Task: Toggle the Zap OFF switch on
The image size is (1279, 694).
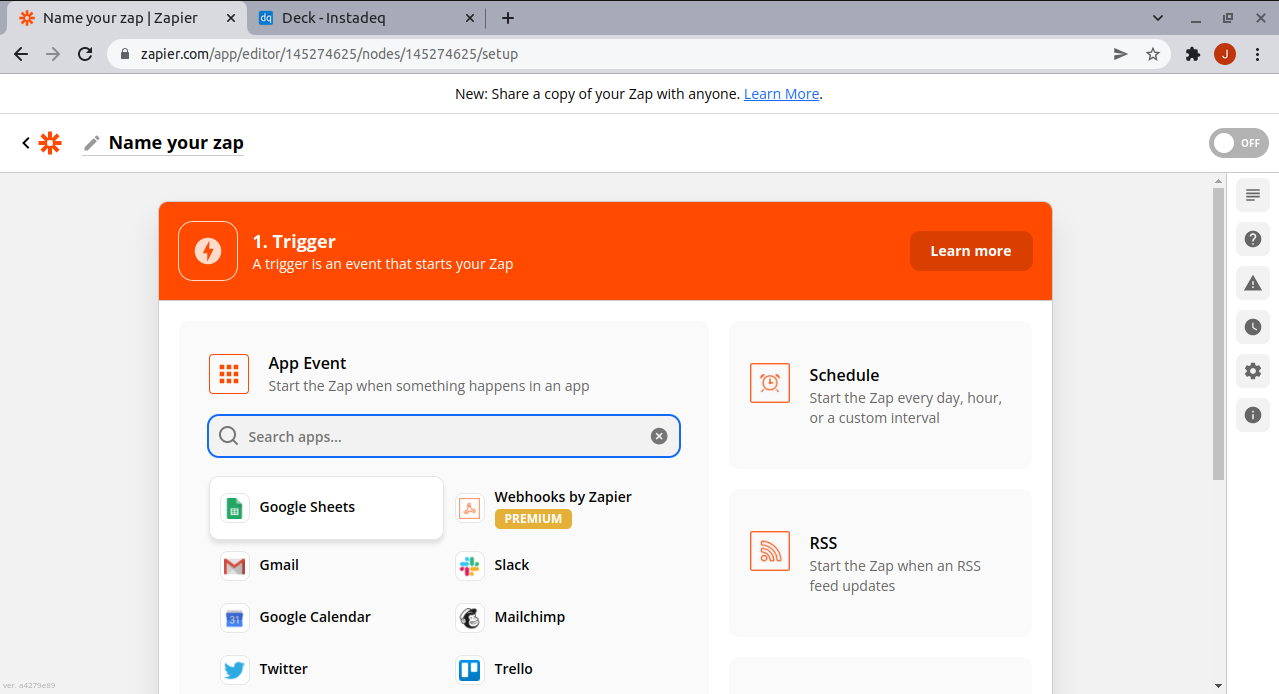Action: point(1238,143)
